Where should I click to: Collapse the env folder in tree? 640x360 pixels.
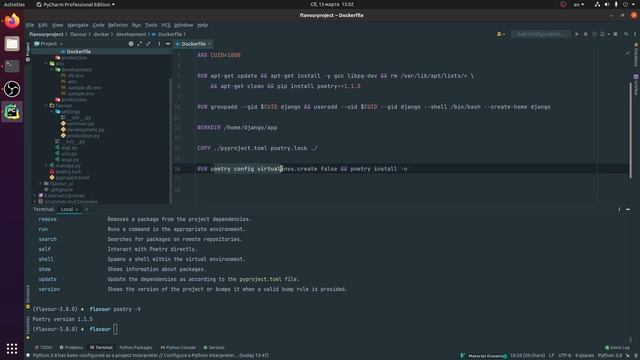click(x=47, y=64)
